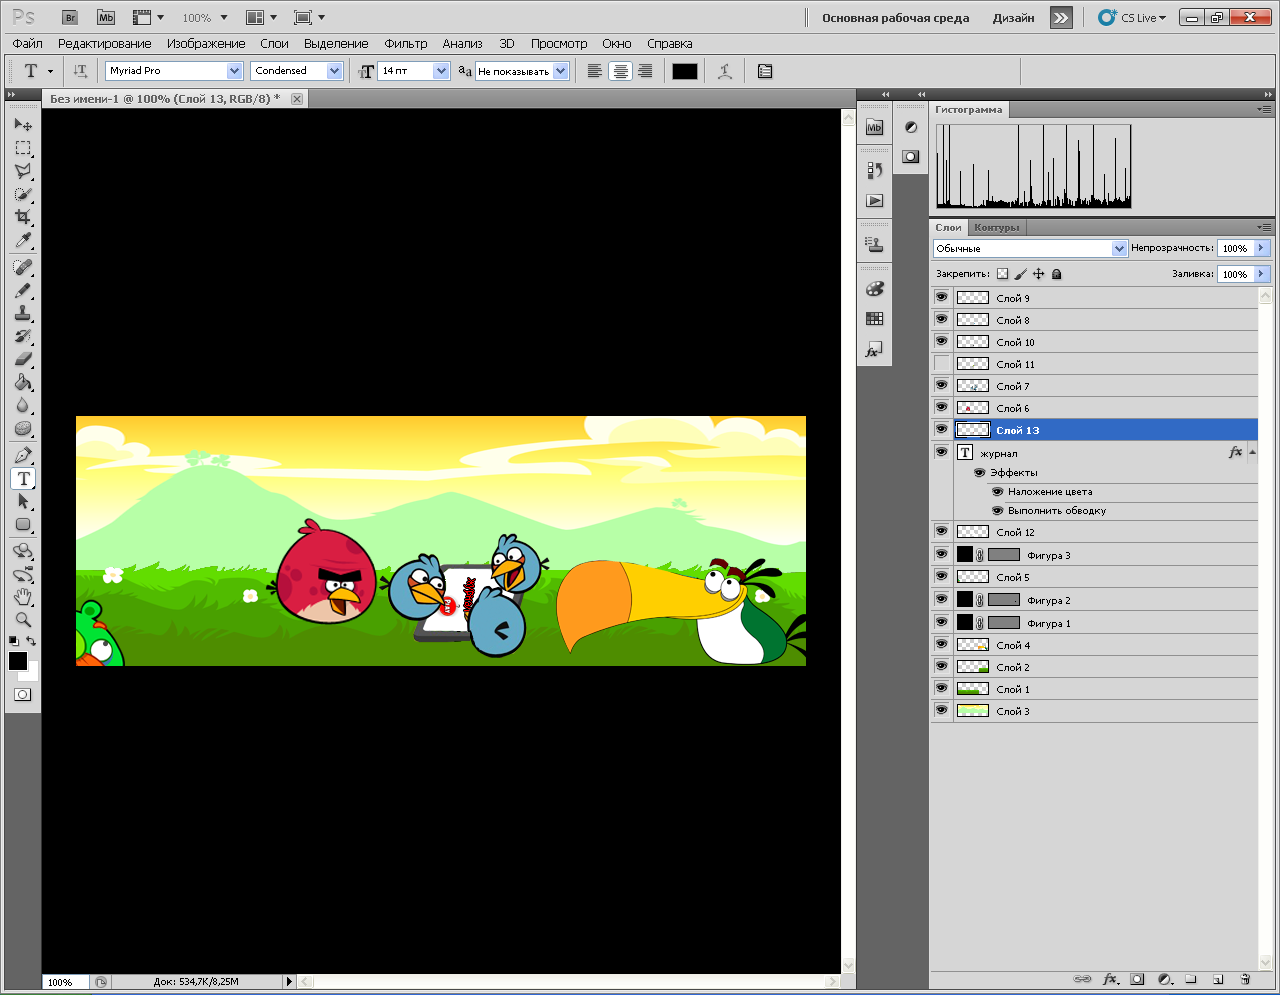Image resolution: width=1280 pixels, height=995 pixels.
Task: Select the Rectangular Marquee tool
Action: click(x=23, y=148)
